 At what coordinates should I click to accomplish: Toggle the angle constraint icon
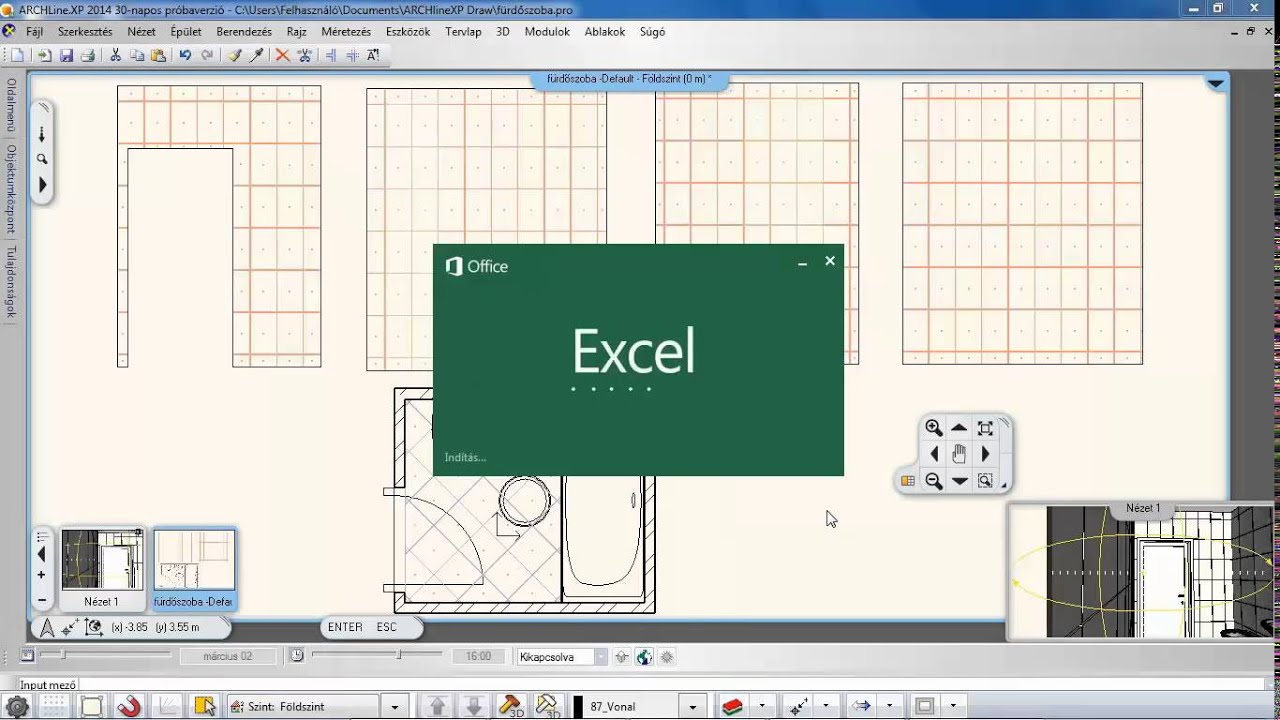(168, 706)
